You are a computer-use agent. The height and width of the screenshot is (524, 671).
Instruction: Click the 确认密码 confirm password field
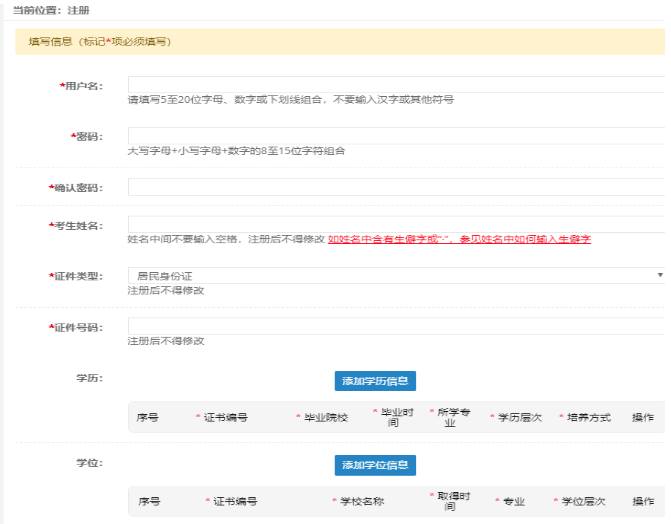(396, 187)
